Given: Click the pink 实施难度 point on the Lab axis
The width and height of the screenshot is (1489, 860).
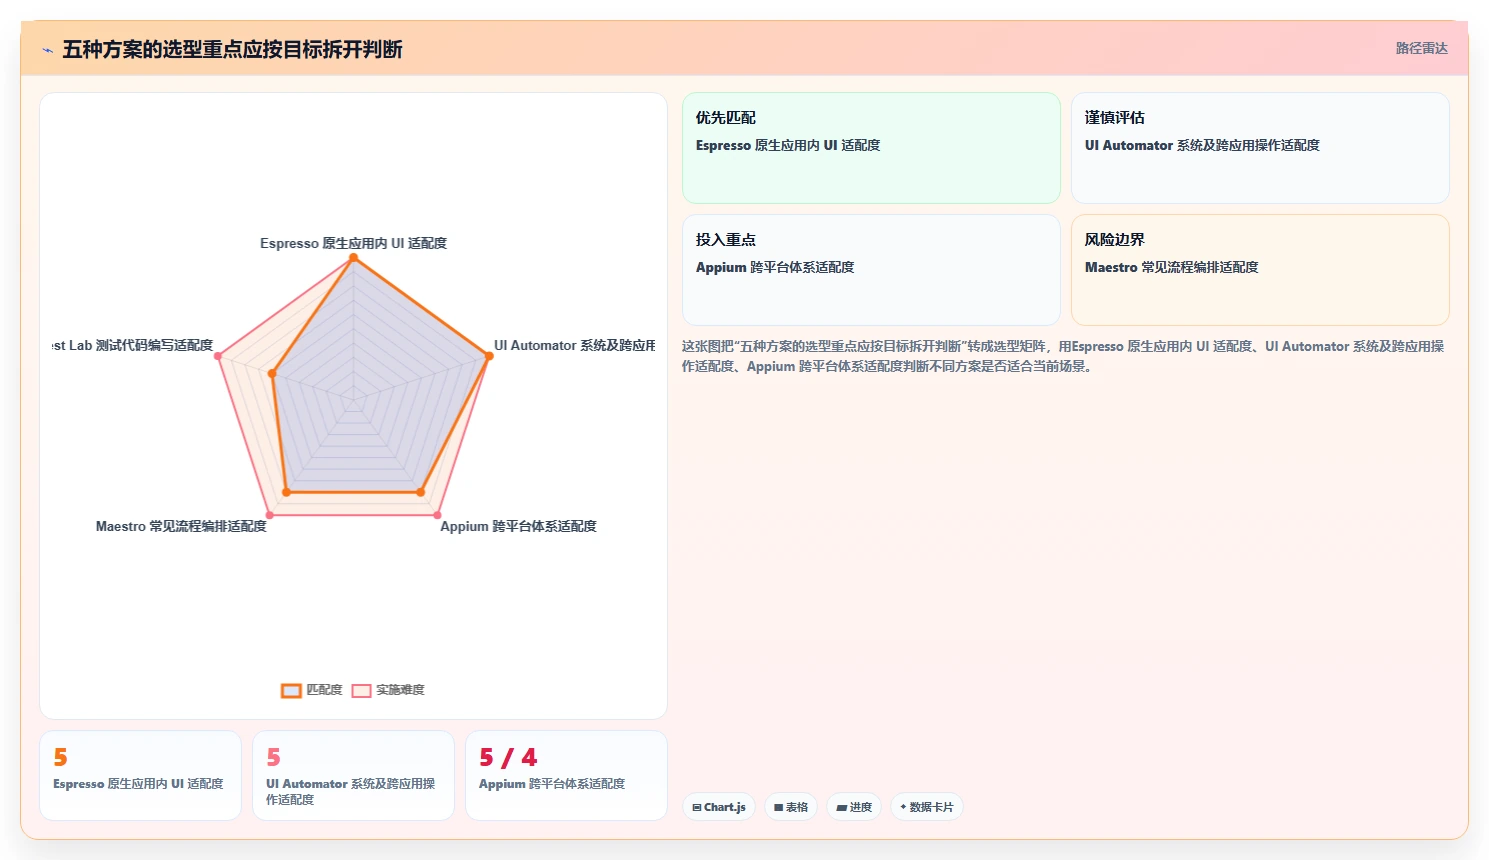Looking at the screenshot, I should [218, 356].
